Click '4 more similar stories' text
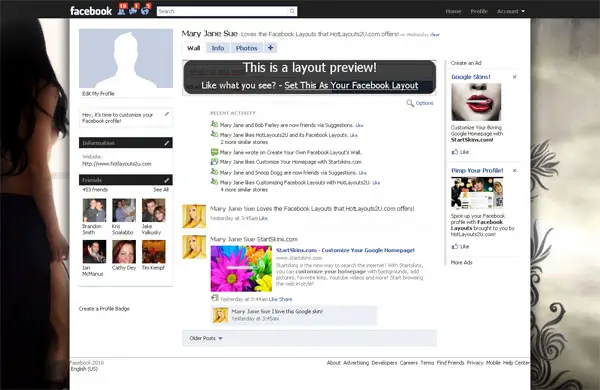Screen dimensions: 600x390 tap(244, 190)
